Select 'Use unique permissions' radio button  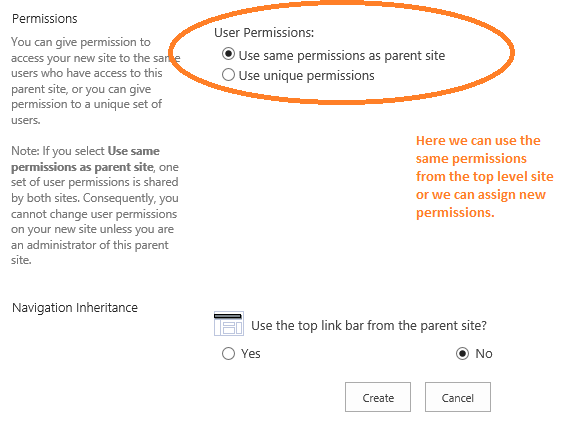tap(228, 75)
